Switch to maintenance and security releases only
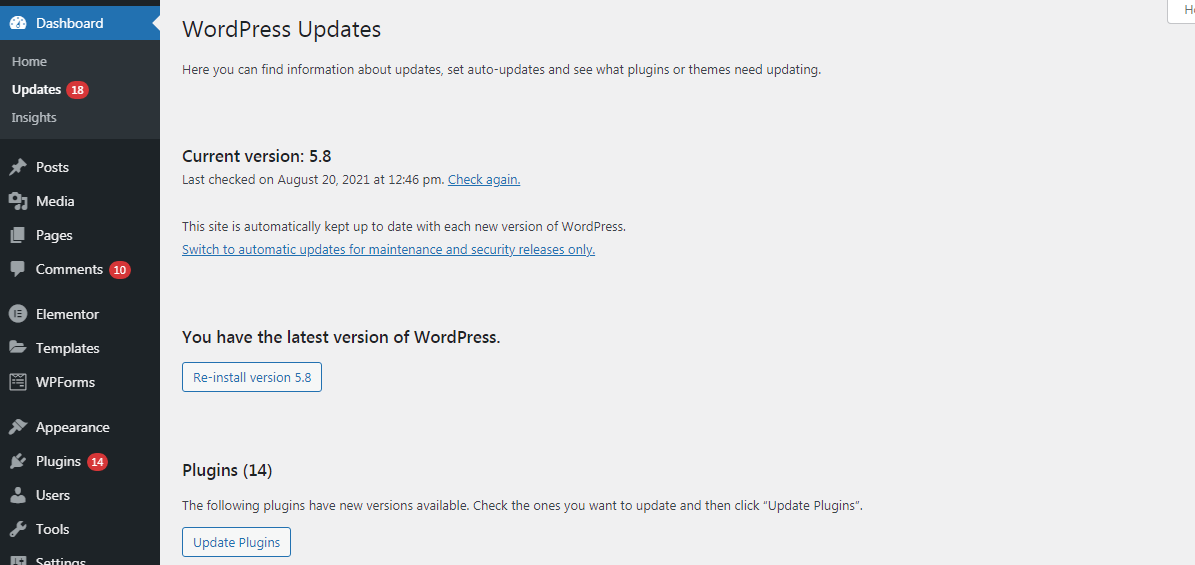 point(388,250)
